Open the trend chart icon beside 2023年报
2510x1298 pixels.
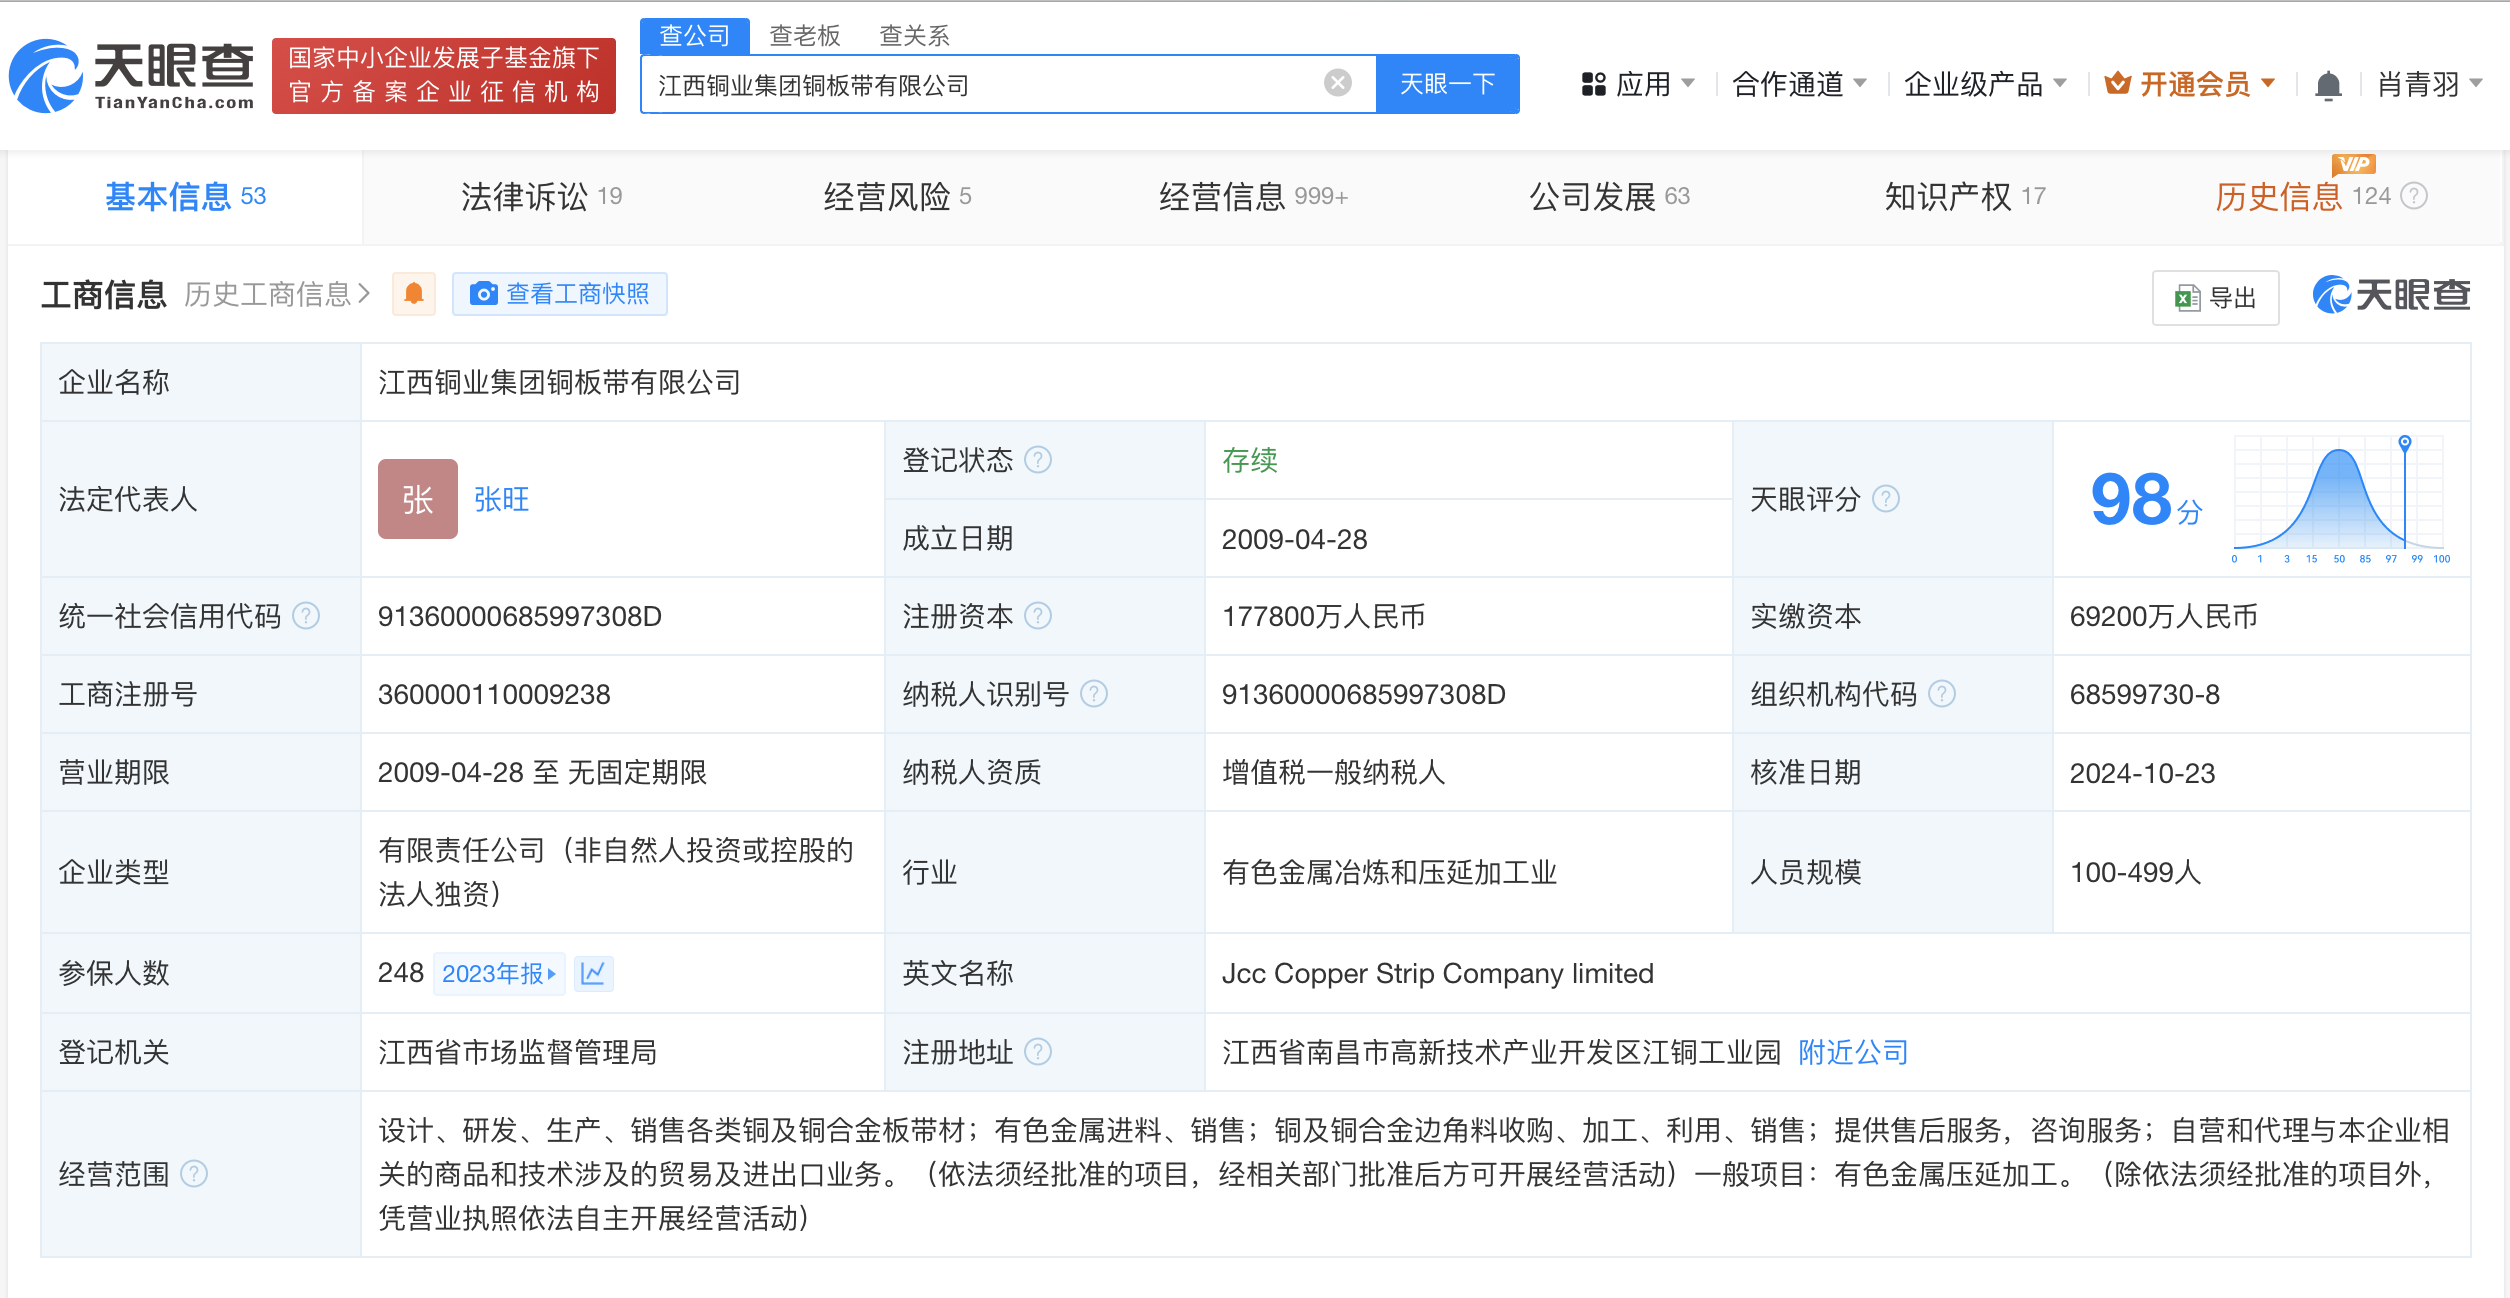pos(593,973)
